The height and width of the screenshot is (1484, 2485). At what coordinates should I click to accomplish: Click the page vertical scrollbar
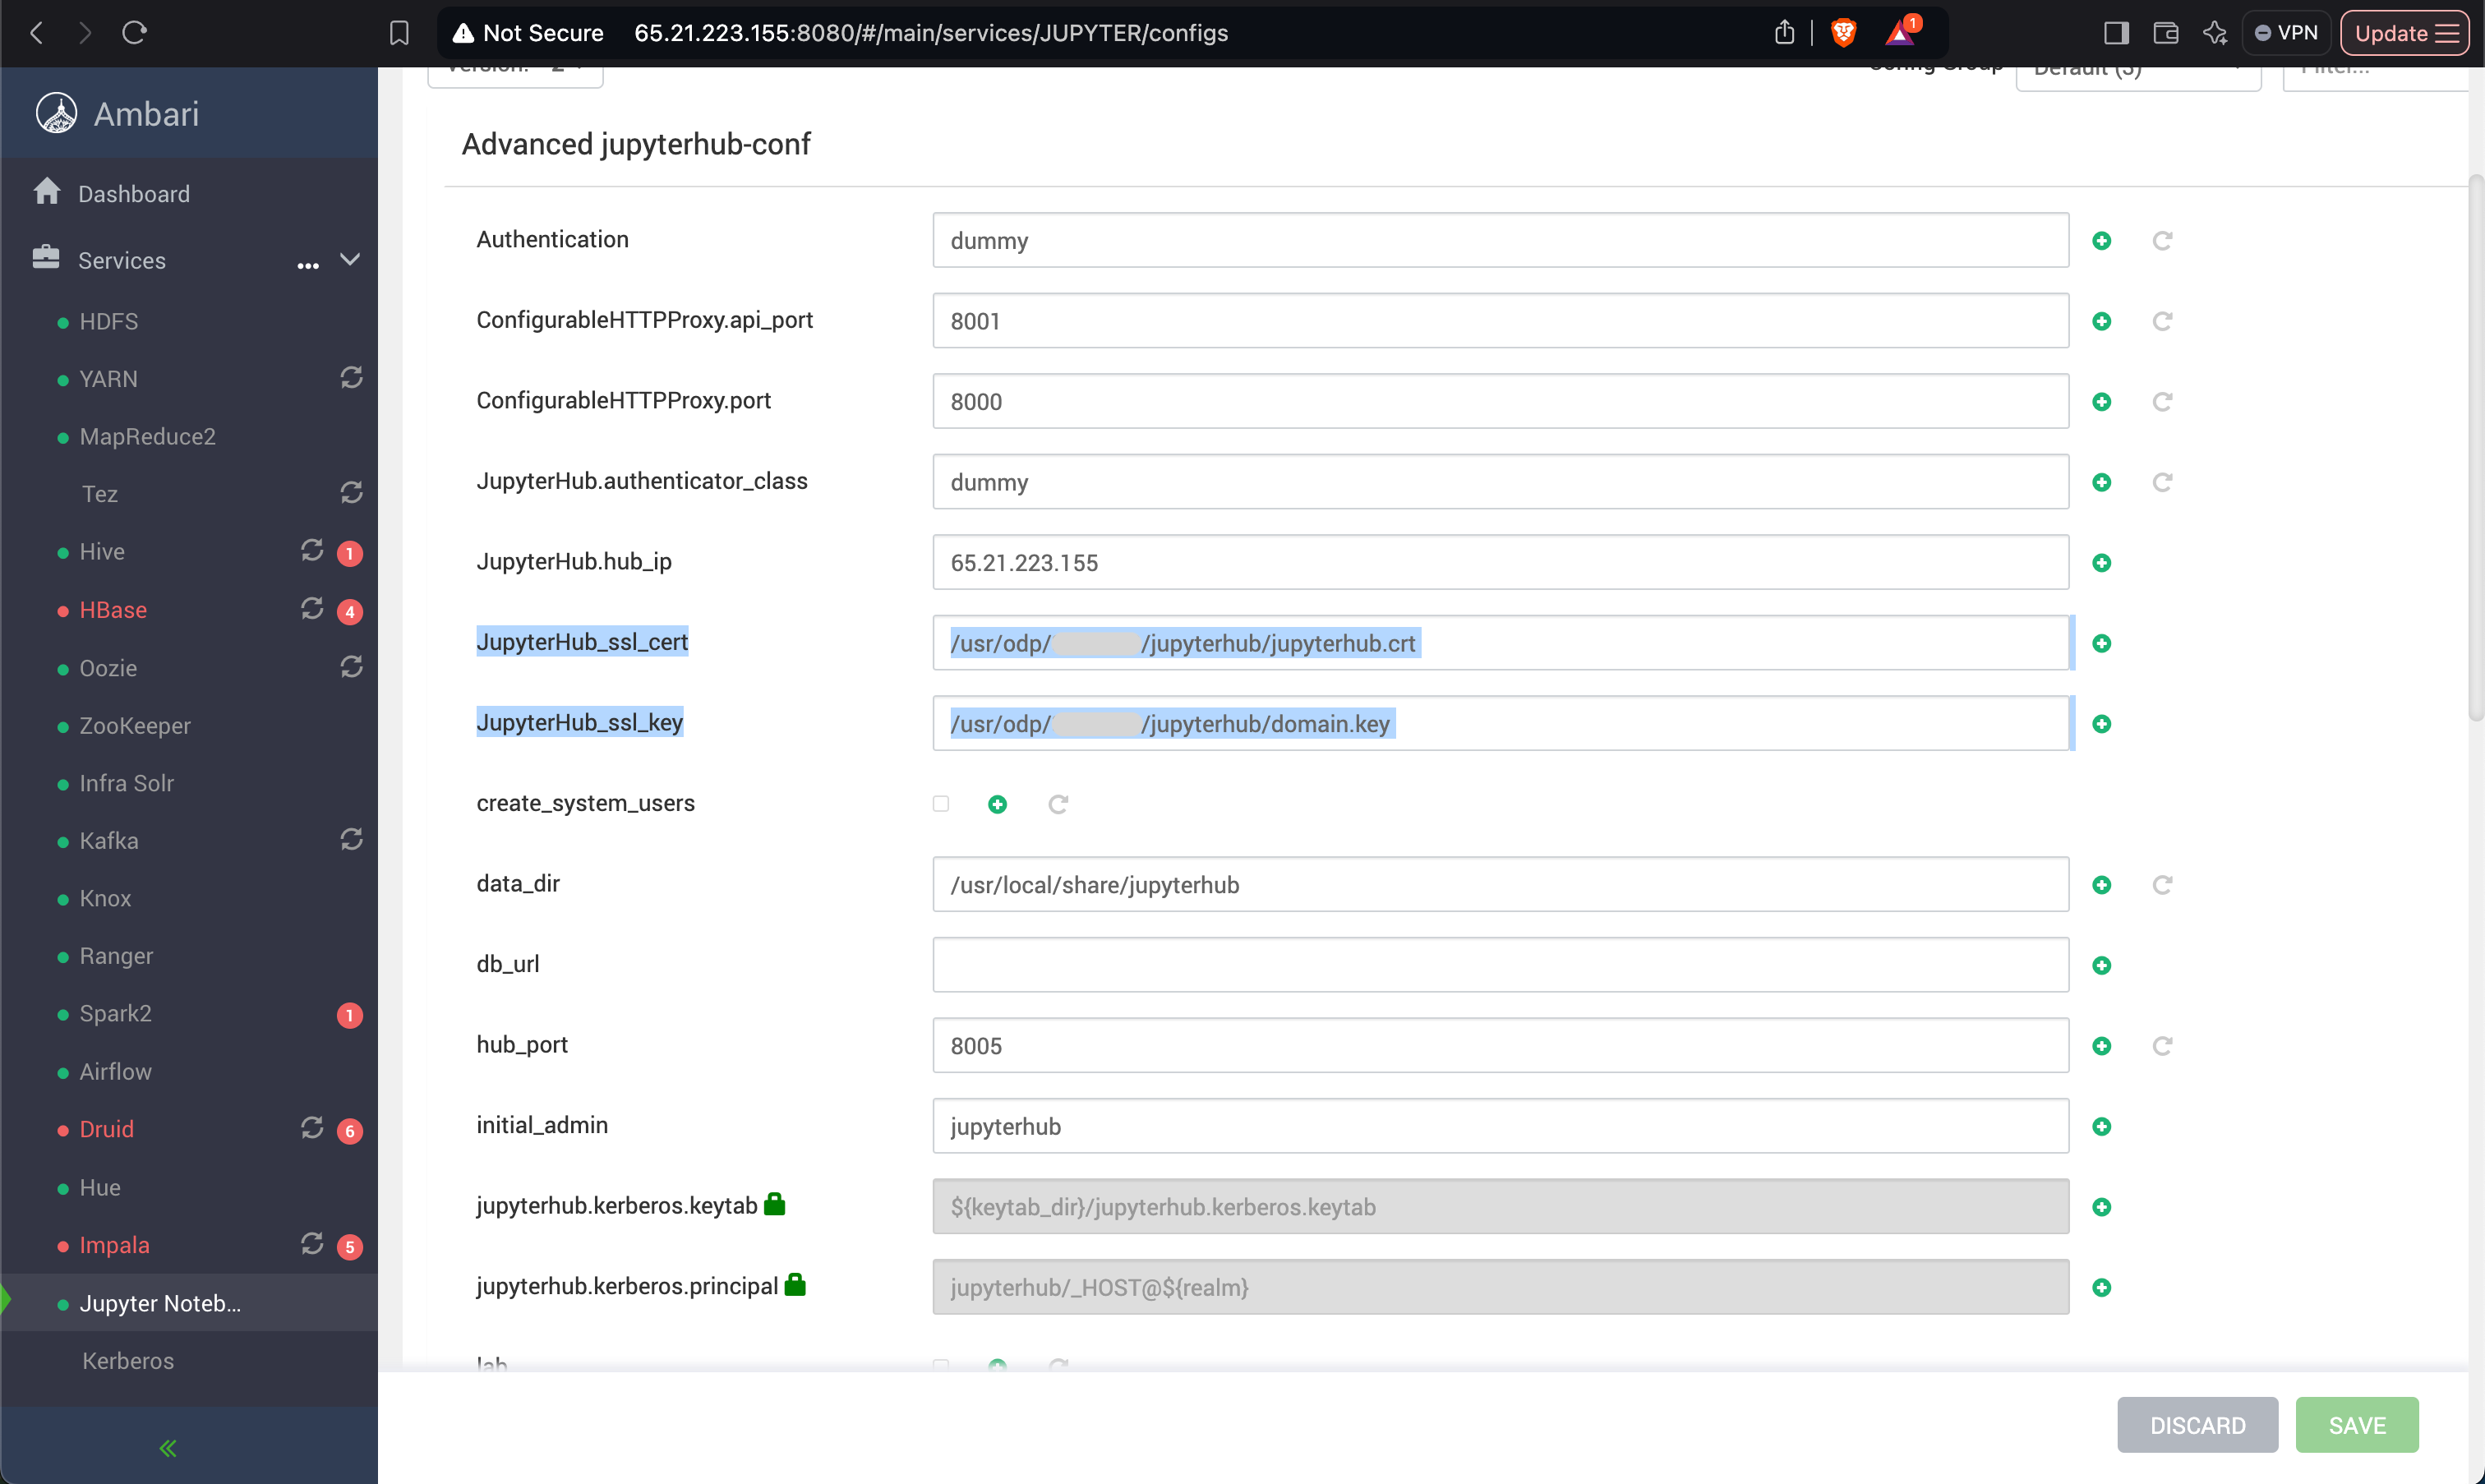coord(2476,447)
